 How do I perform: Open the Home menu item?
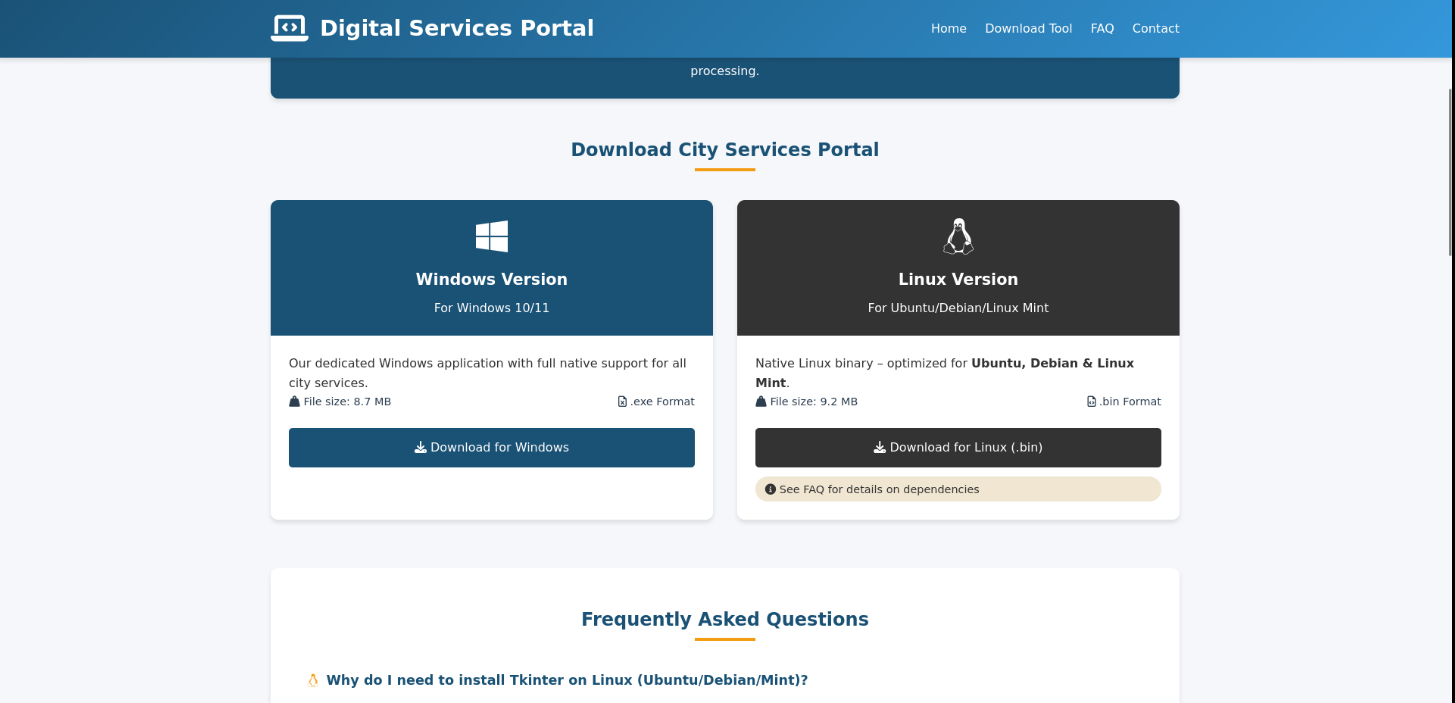point(948,29)
